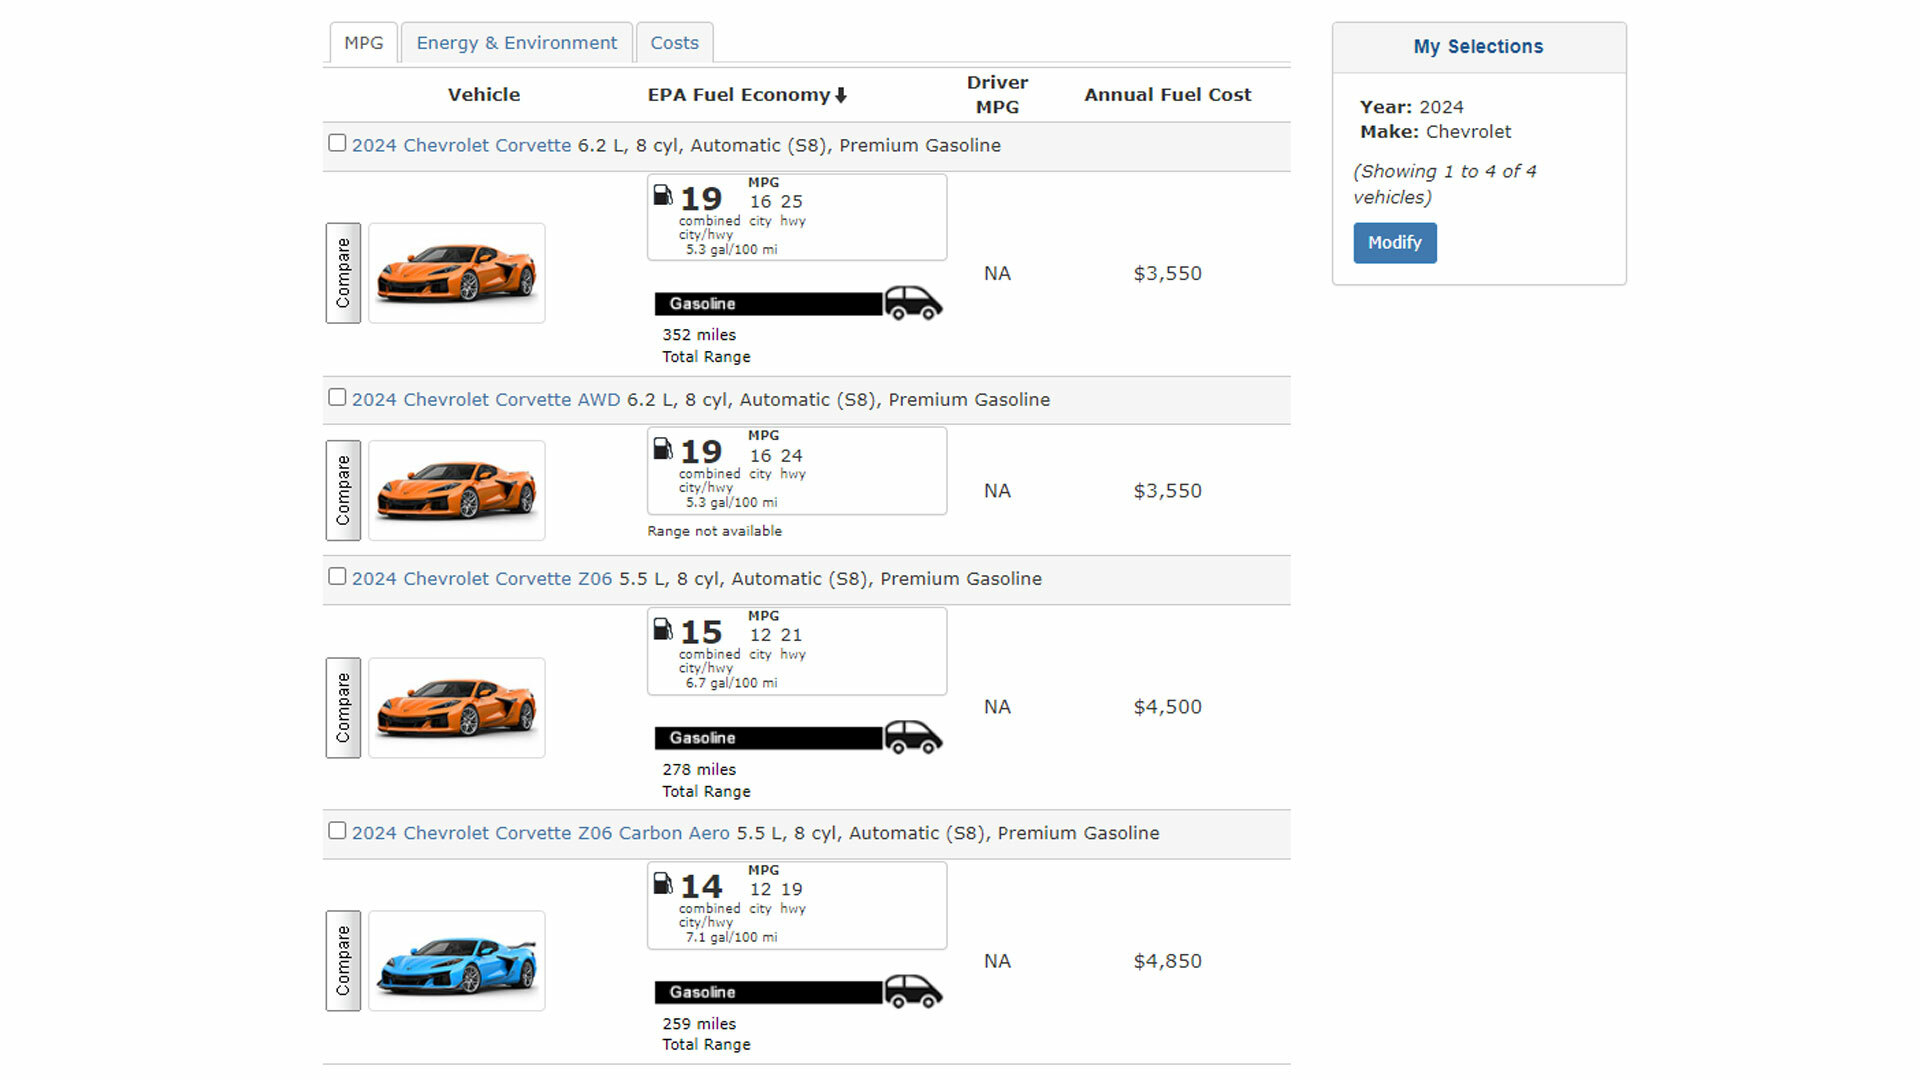Click the Modify button
1920x1080 pixels.
point(1394,243)
